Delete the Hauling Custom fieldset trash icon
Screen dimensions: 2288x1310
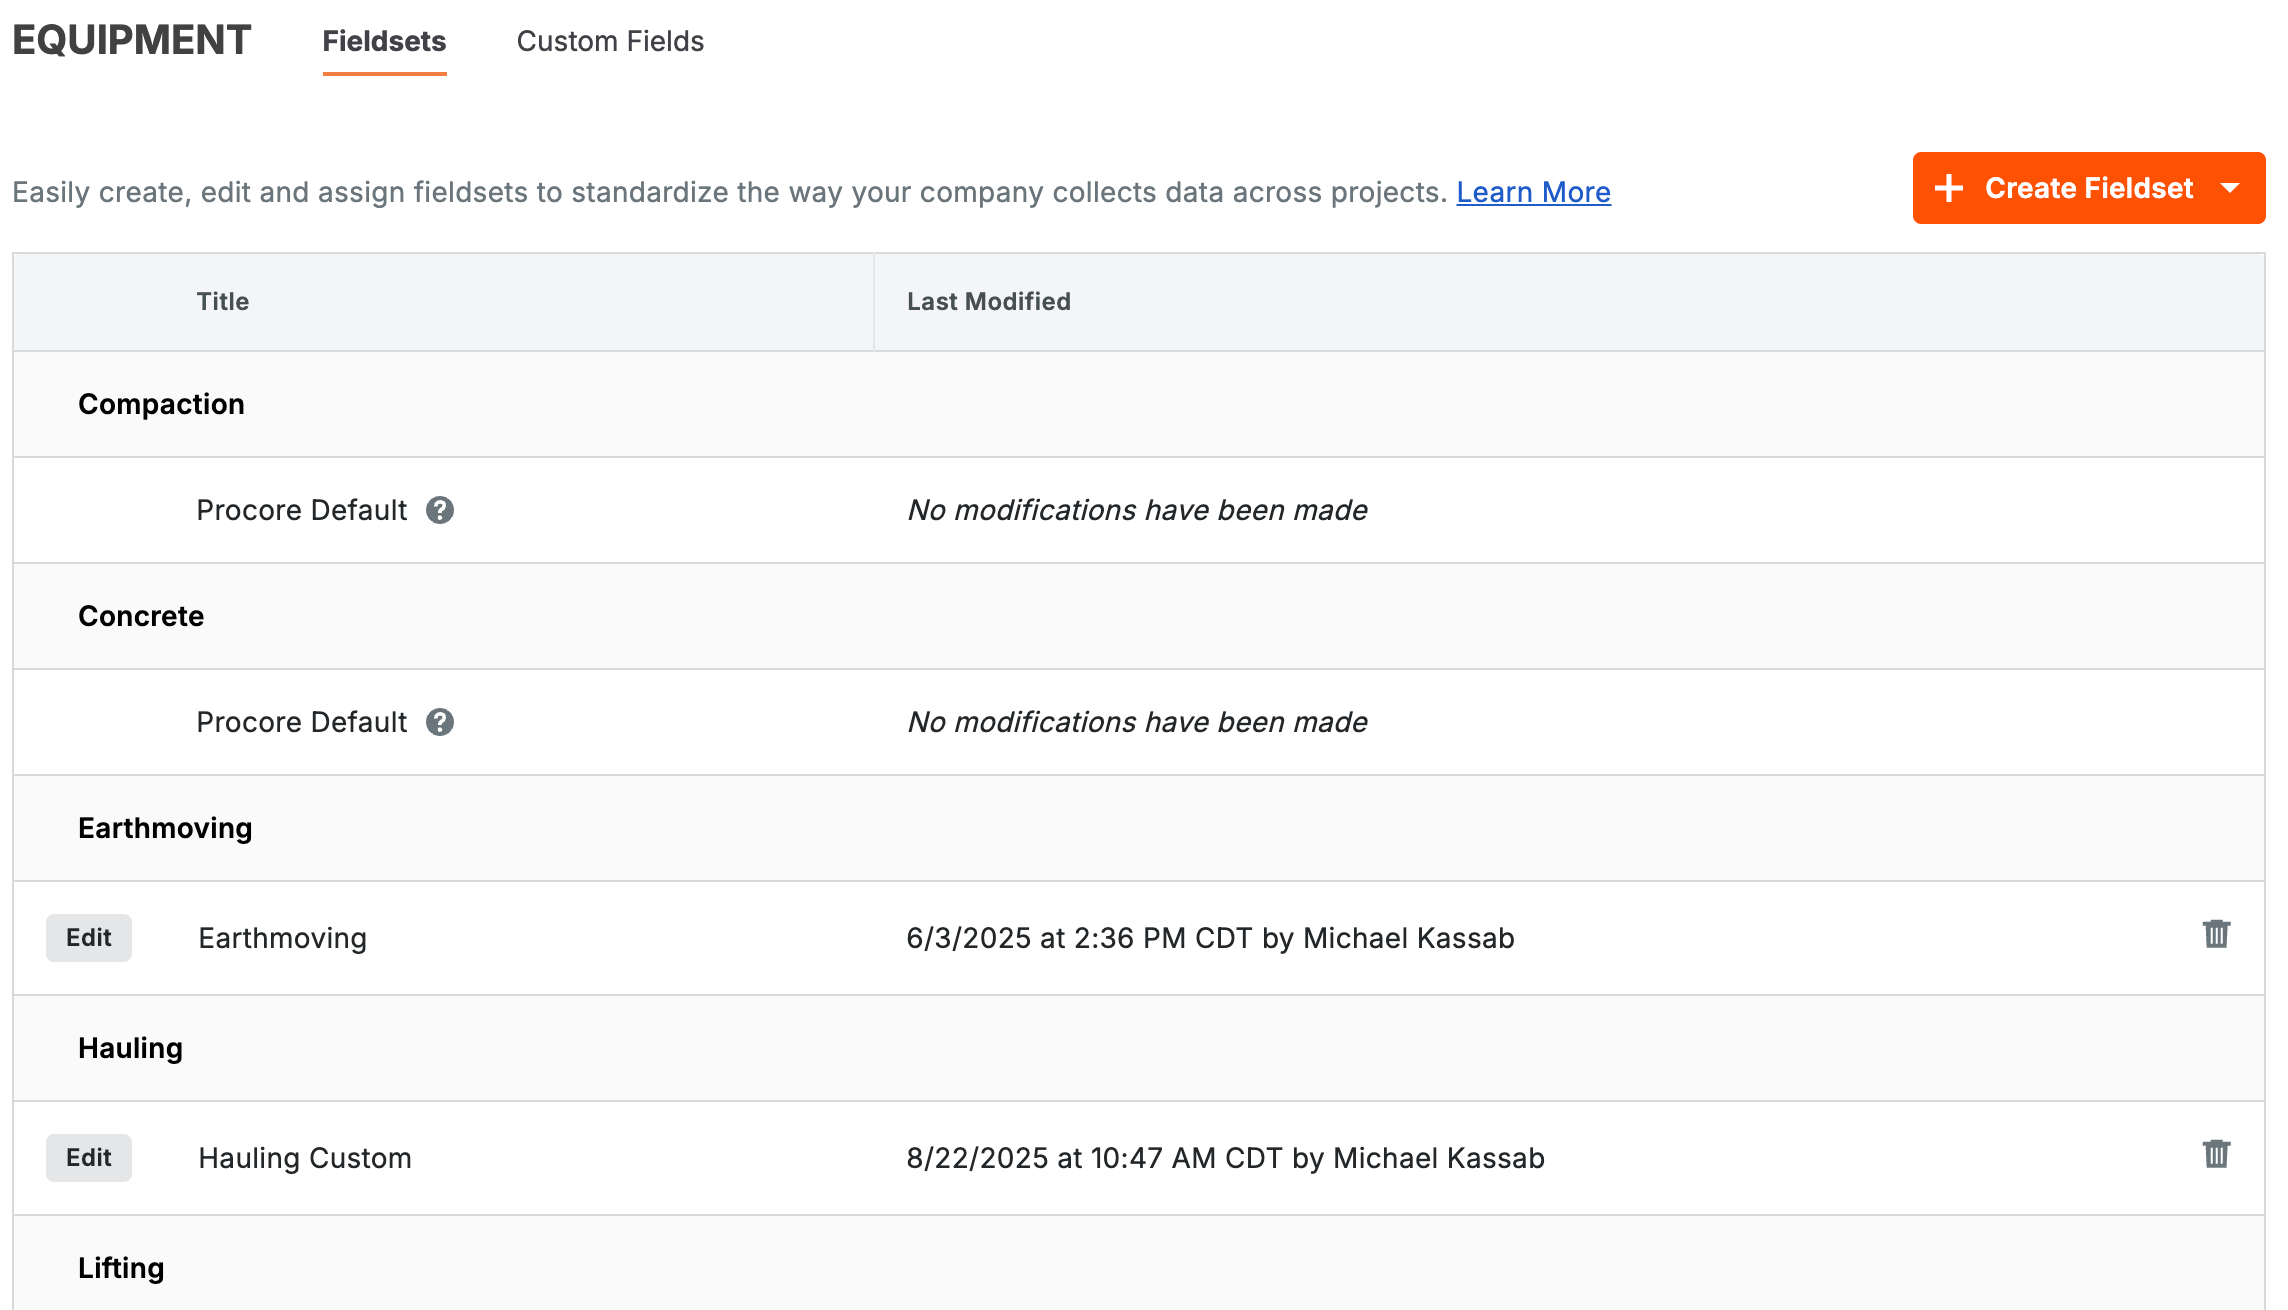pyautogui.click(x=2216, y=1154)
